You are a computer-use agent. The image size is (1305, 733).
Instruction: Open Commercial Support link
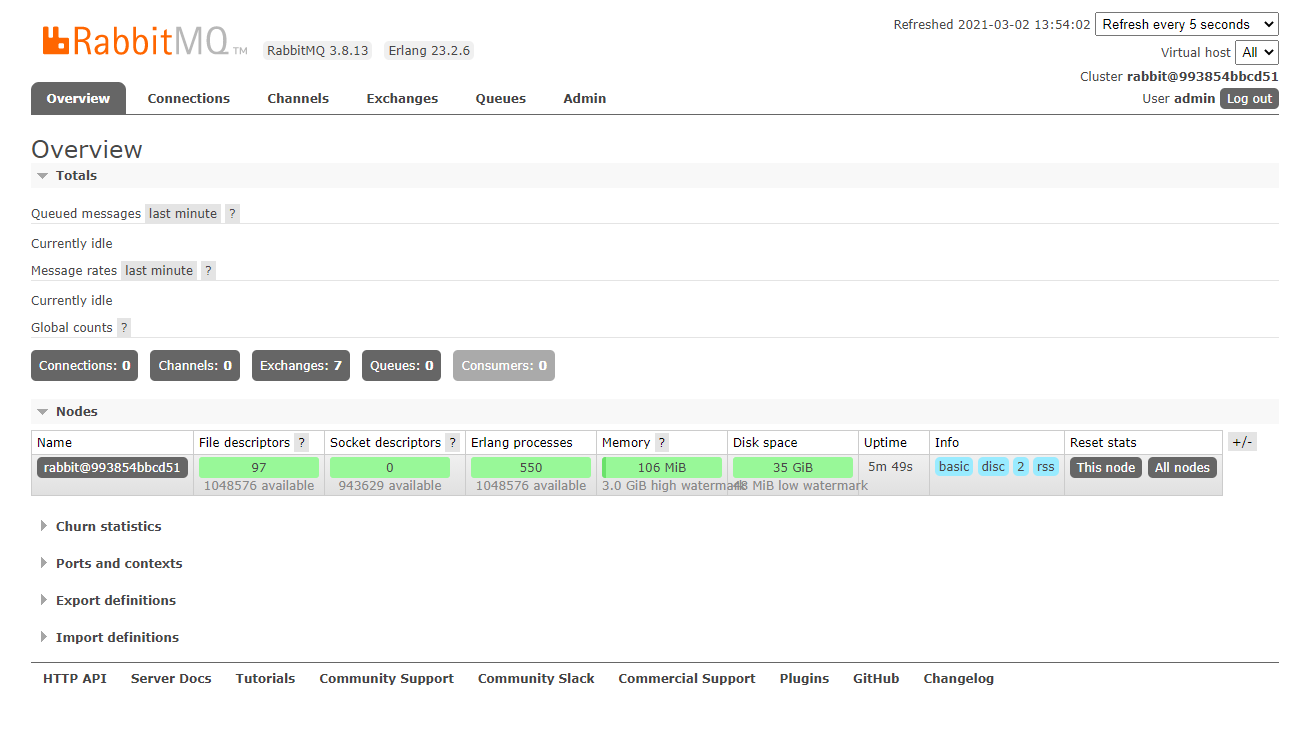point(687,678)
